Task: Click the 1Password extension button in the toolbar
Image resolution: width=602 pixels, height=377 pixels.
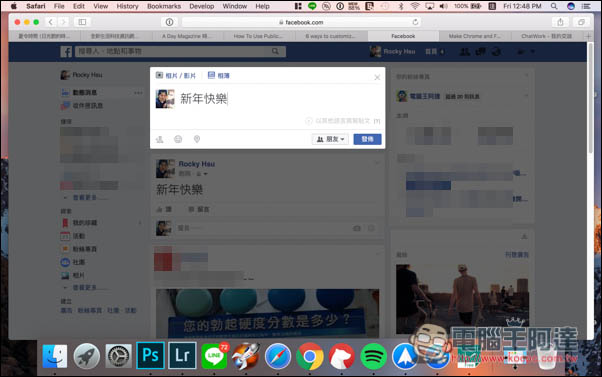Action: coord(169,22)
